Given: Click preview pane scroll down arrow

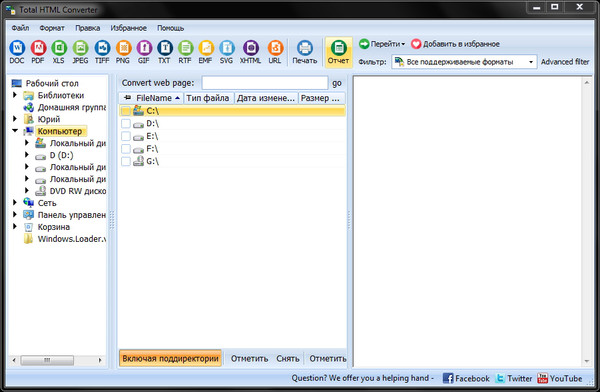Looking at the screenshot, I should (x=587, y=361).
